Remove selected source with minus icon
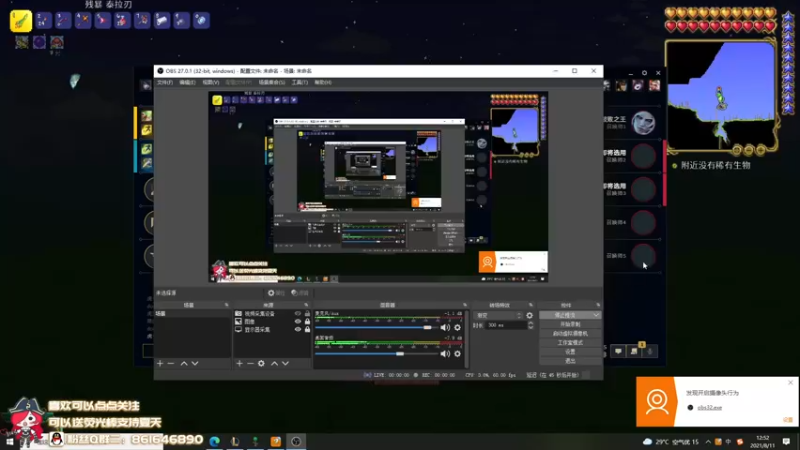The image size is (800, 450). (250, 363)
